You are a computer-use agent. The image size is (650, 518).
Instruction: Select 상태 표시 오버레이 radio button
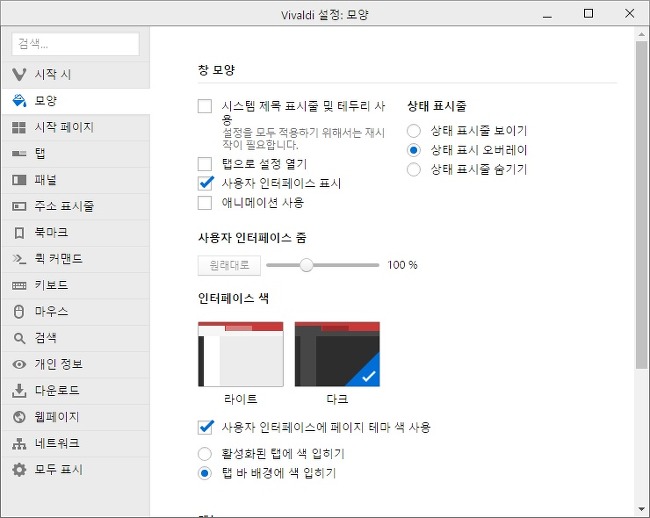(414, 150)
